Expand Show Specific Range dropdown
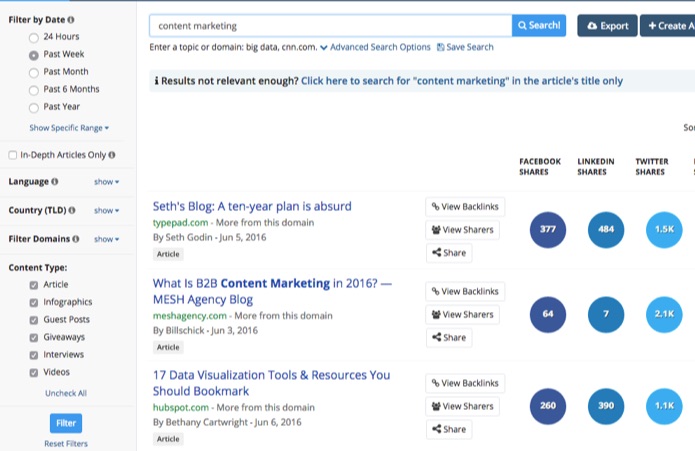The image size is (695, 451). [69, 128]
